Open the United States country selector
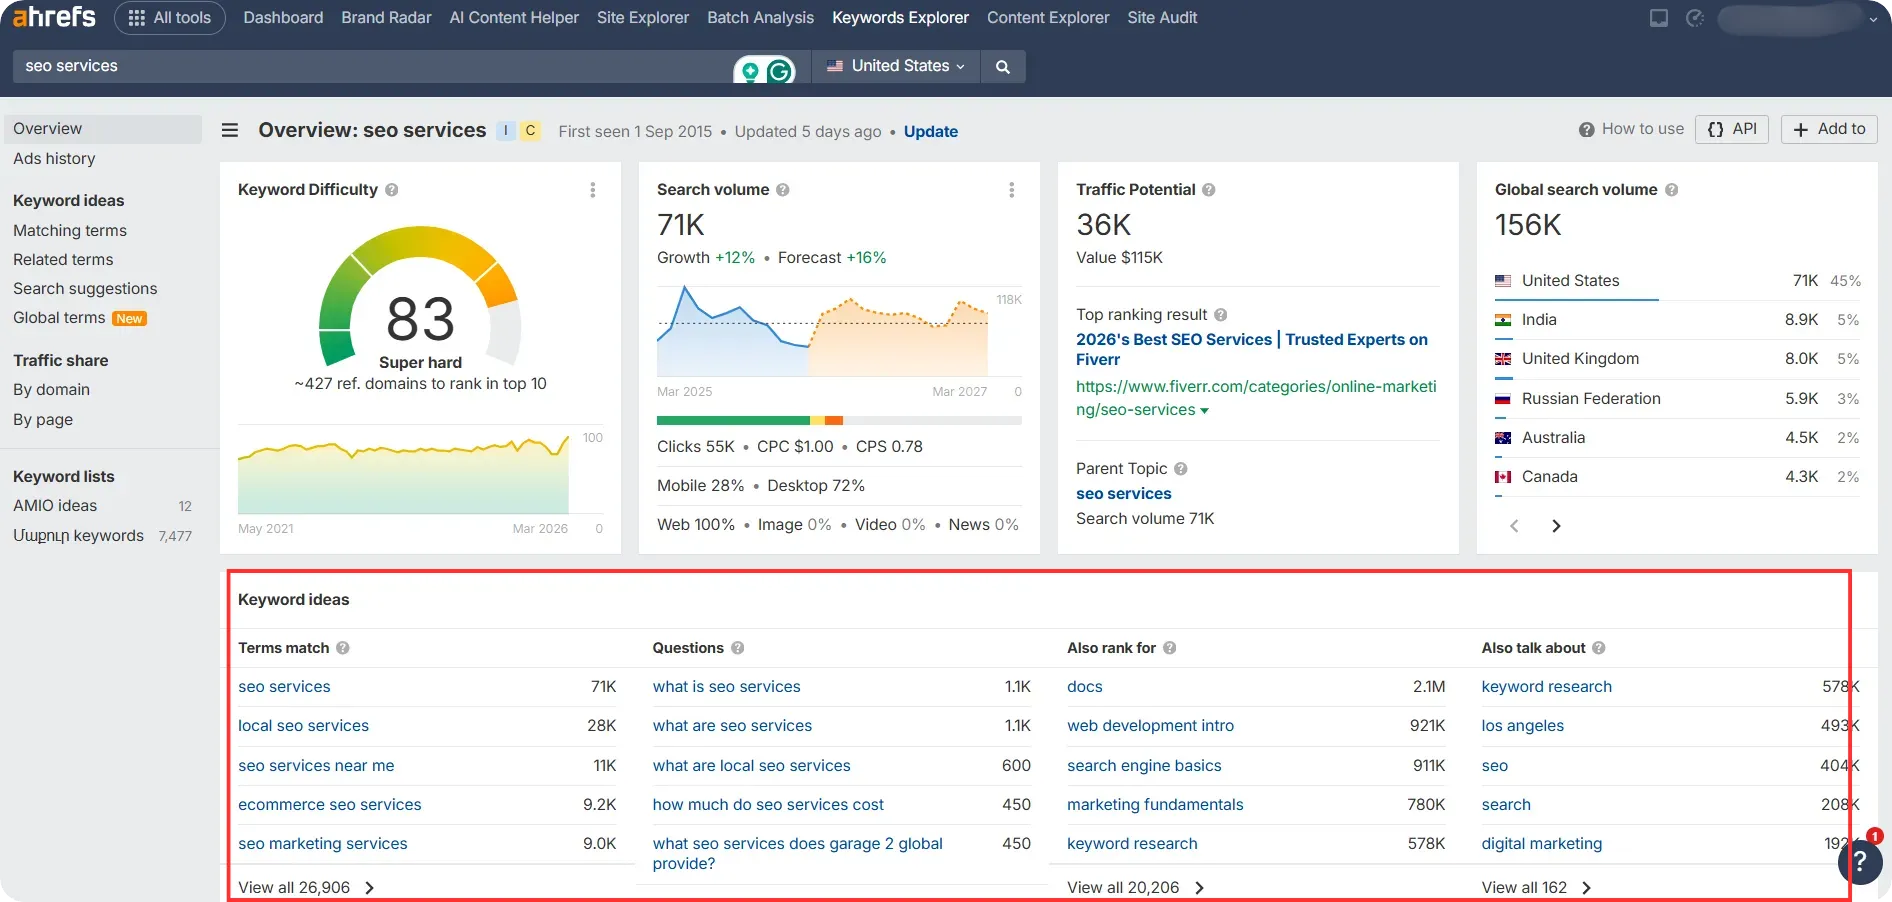 pos(895,66)
